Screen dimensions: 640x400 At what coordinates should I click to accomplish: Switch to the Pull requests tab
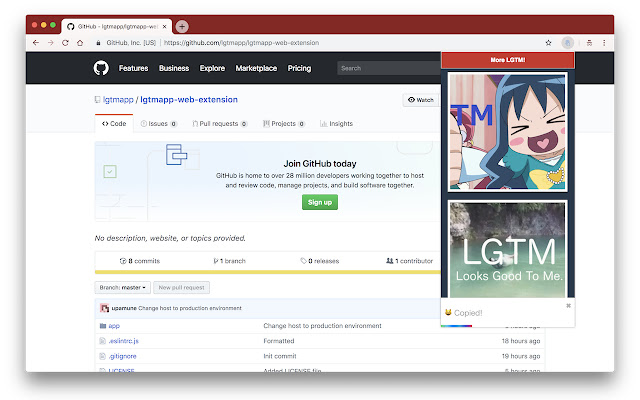220,124
